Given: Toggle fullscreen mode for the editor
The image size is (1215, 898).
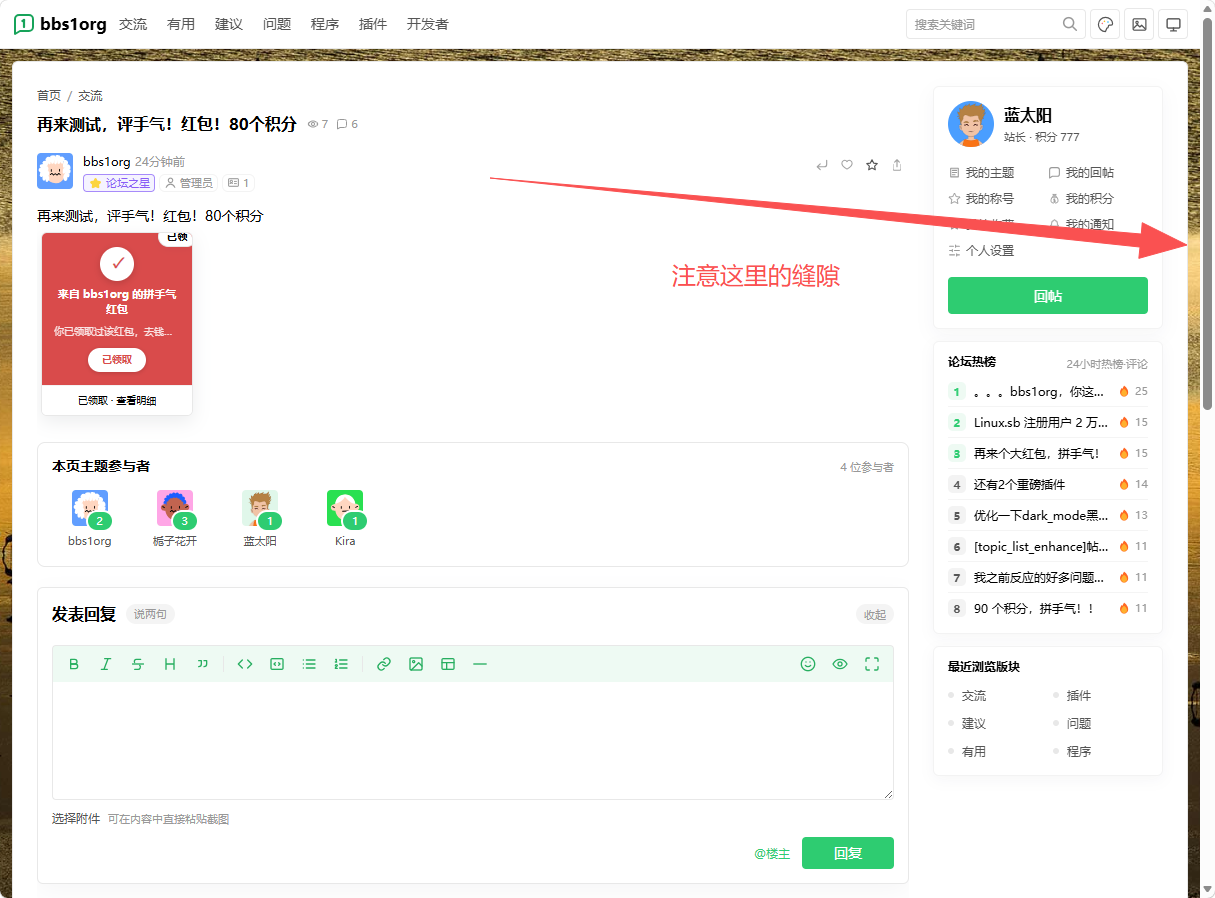Looking at the screenshot, I should (872, 664).
